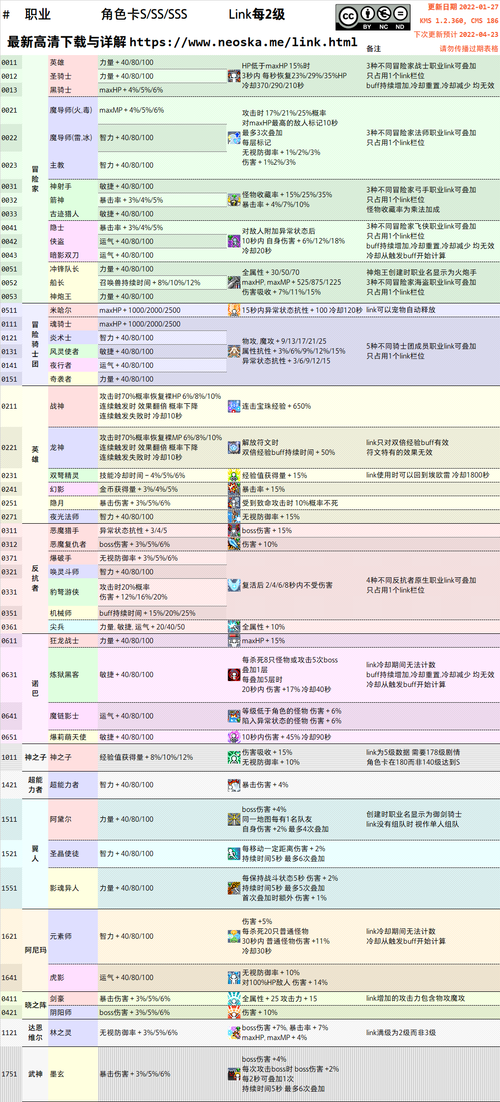Click the 阿黛尔 icon beside '同一地图每有1名队友'

(x=233, y=819)
